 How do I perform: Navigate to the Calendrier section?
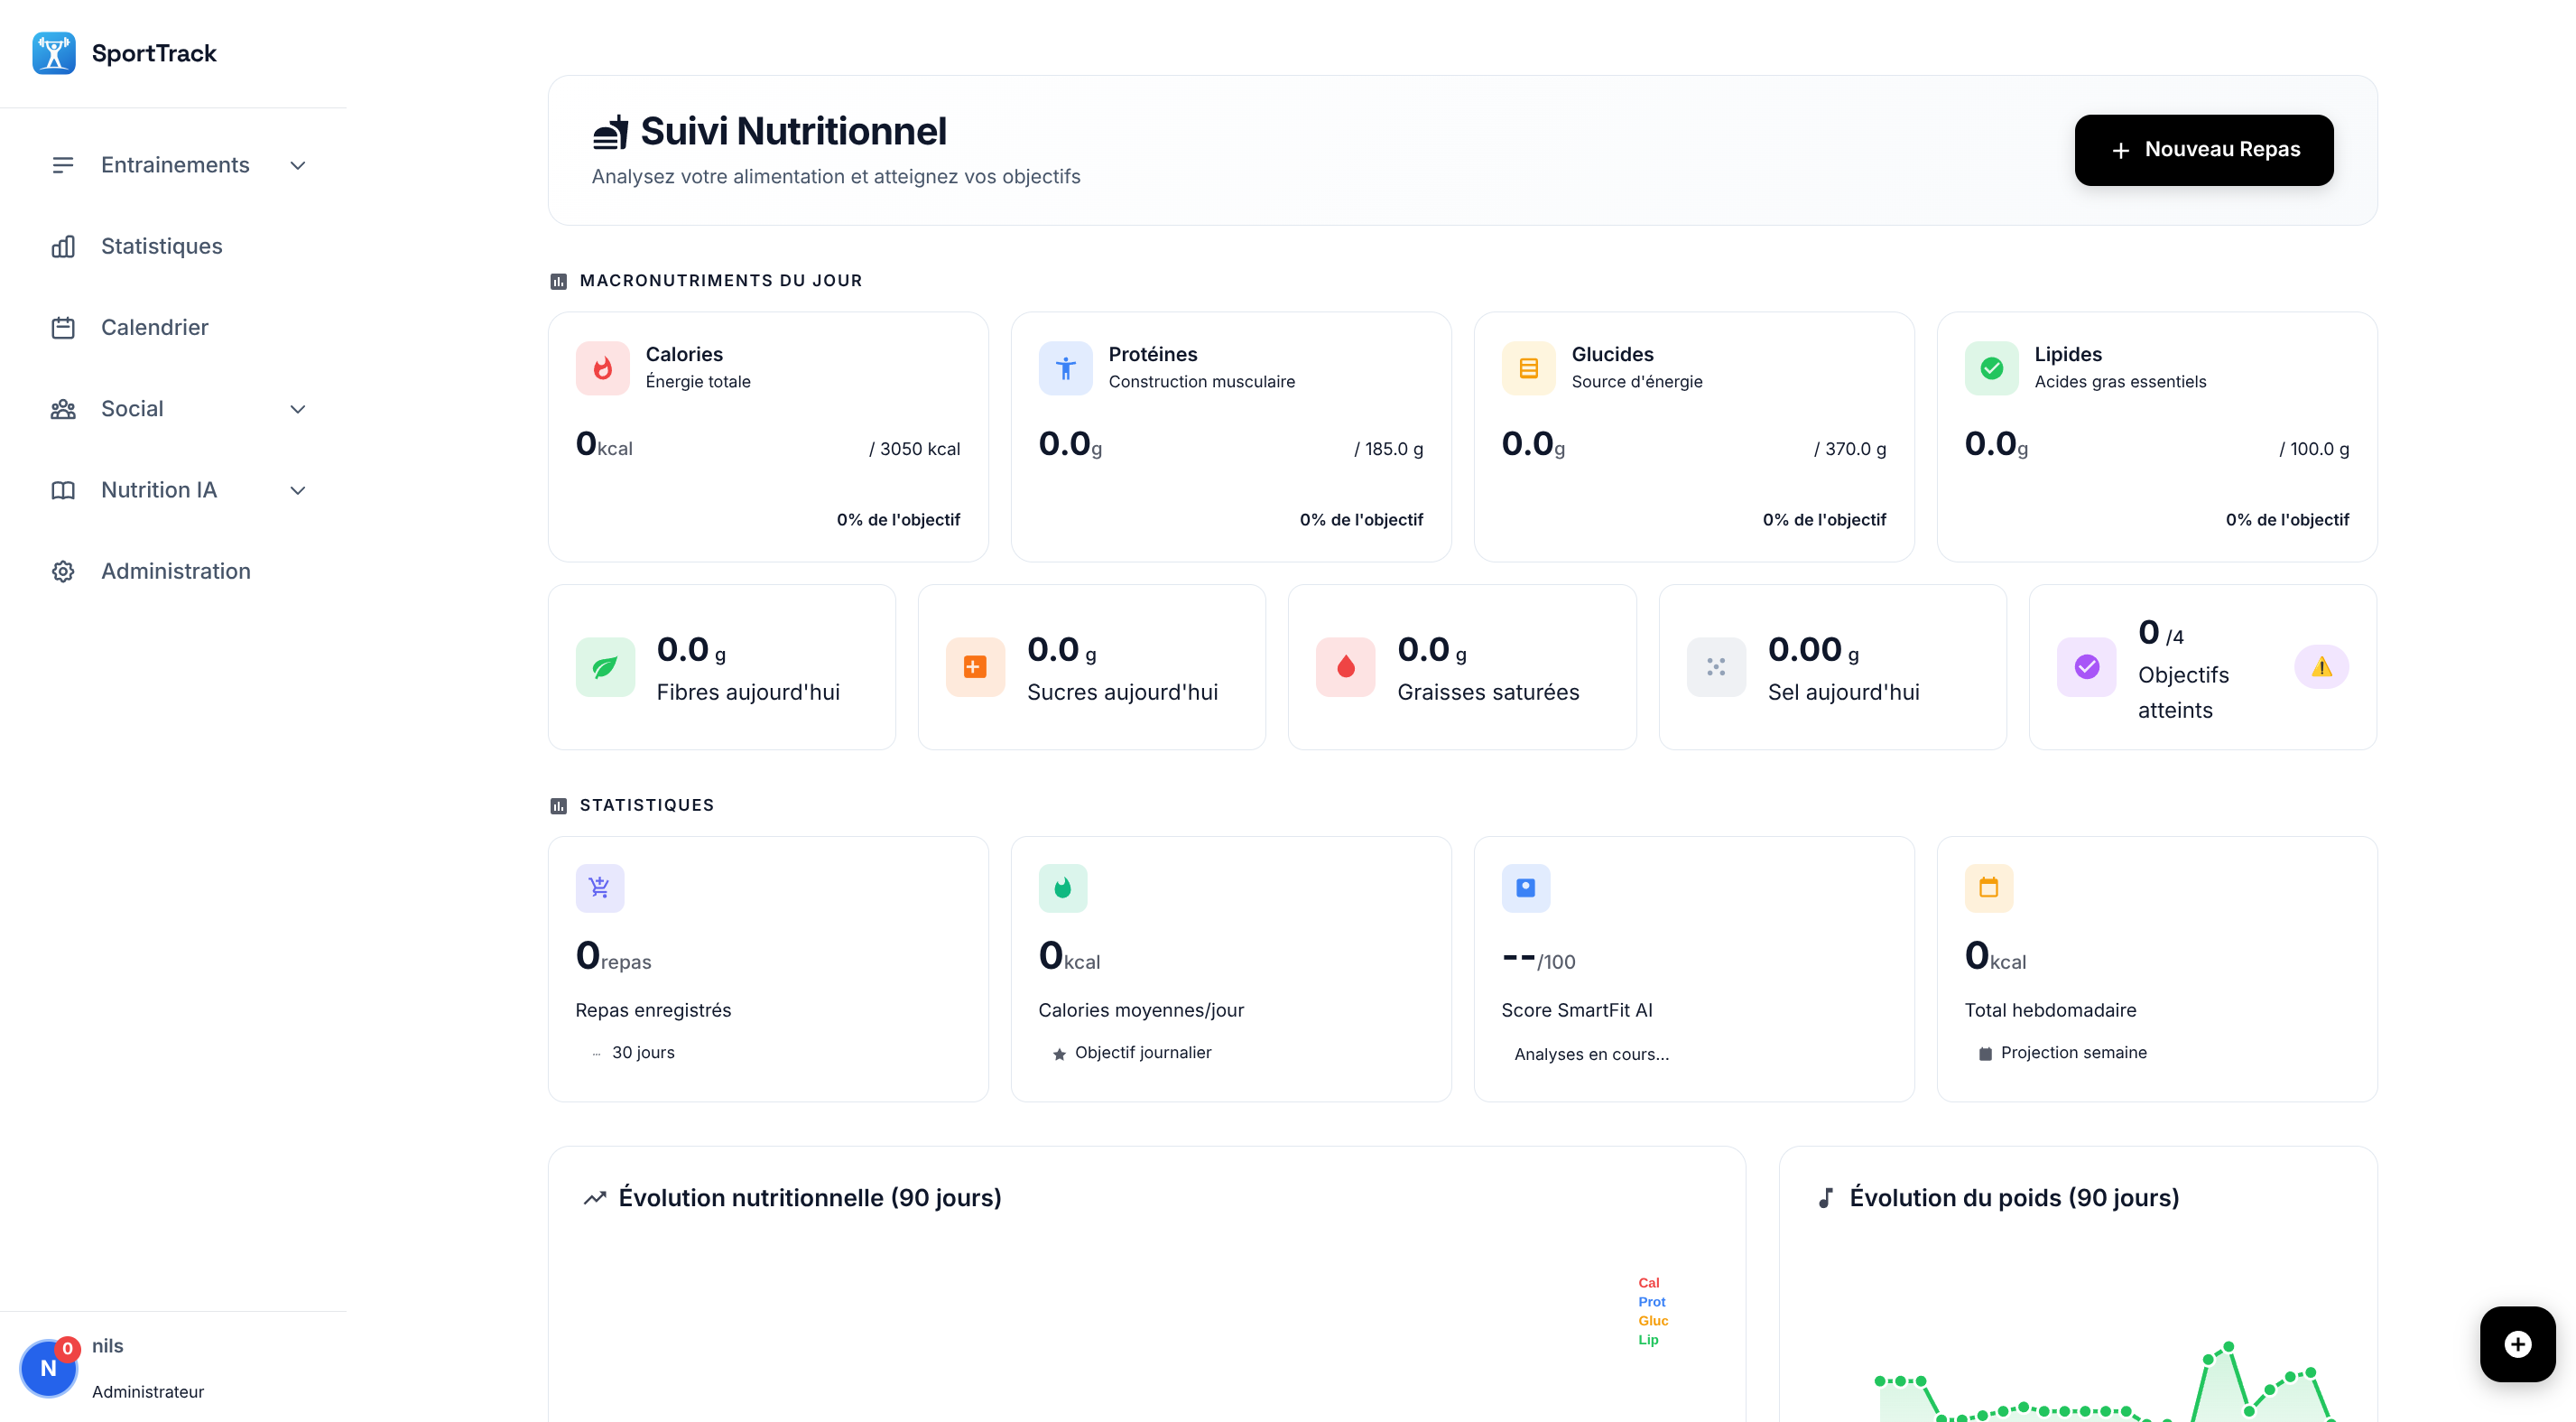[x=154, y=327]
